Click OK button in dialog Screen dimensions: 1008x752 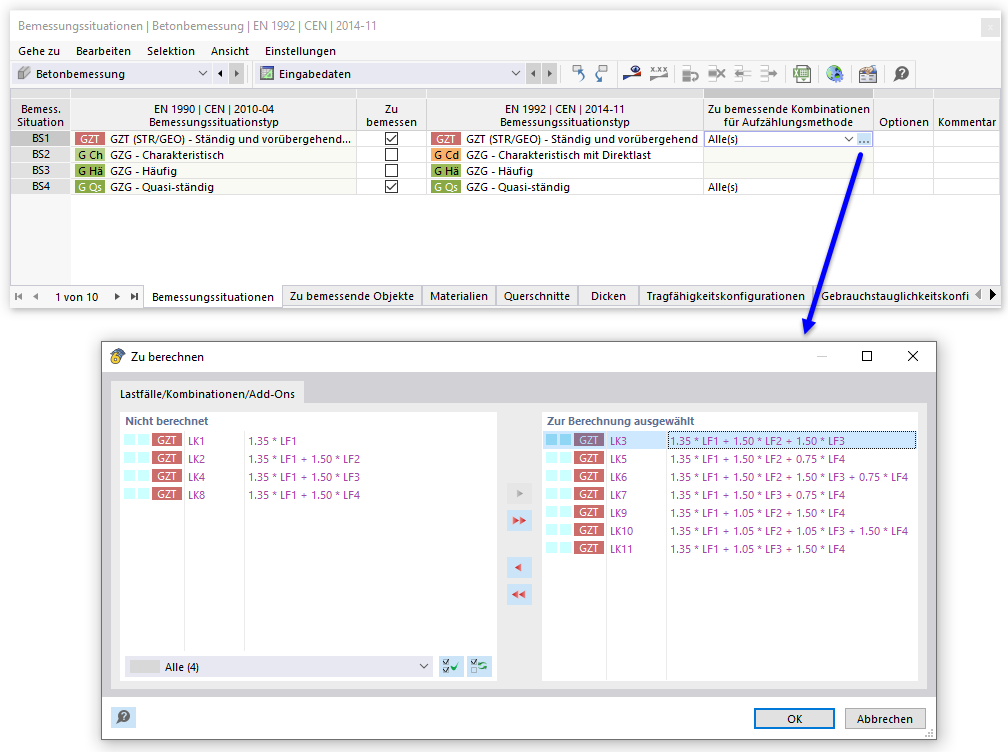(795, 719)
